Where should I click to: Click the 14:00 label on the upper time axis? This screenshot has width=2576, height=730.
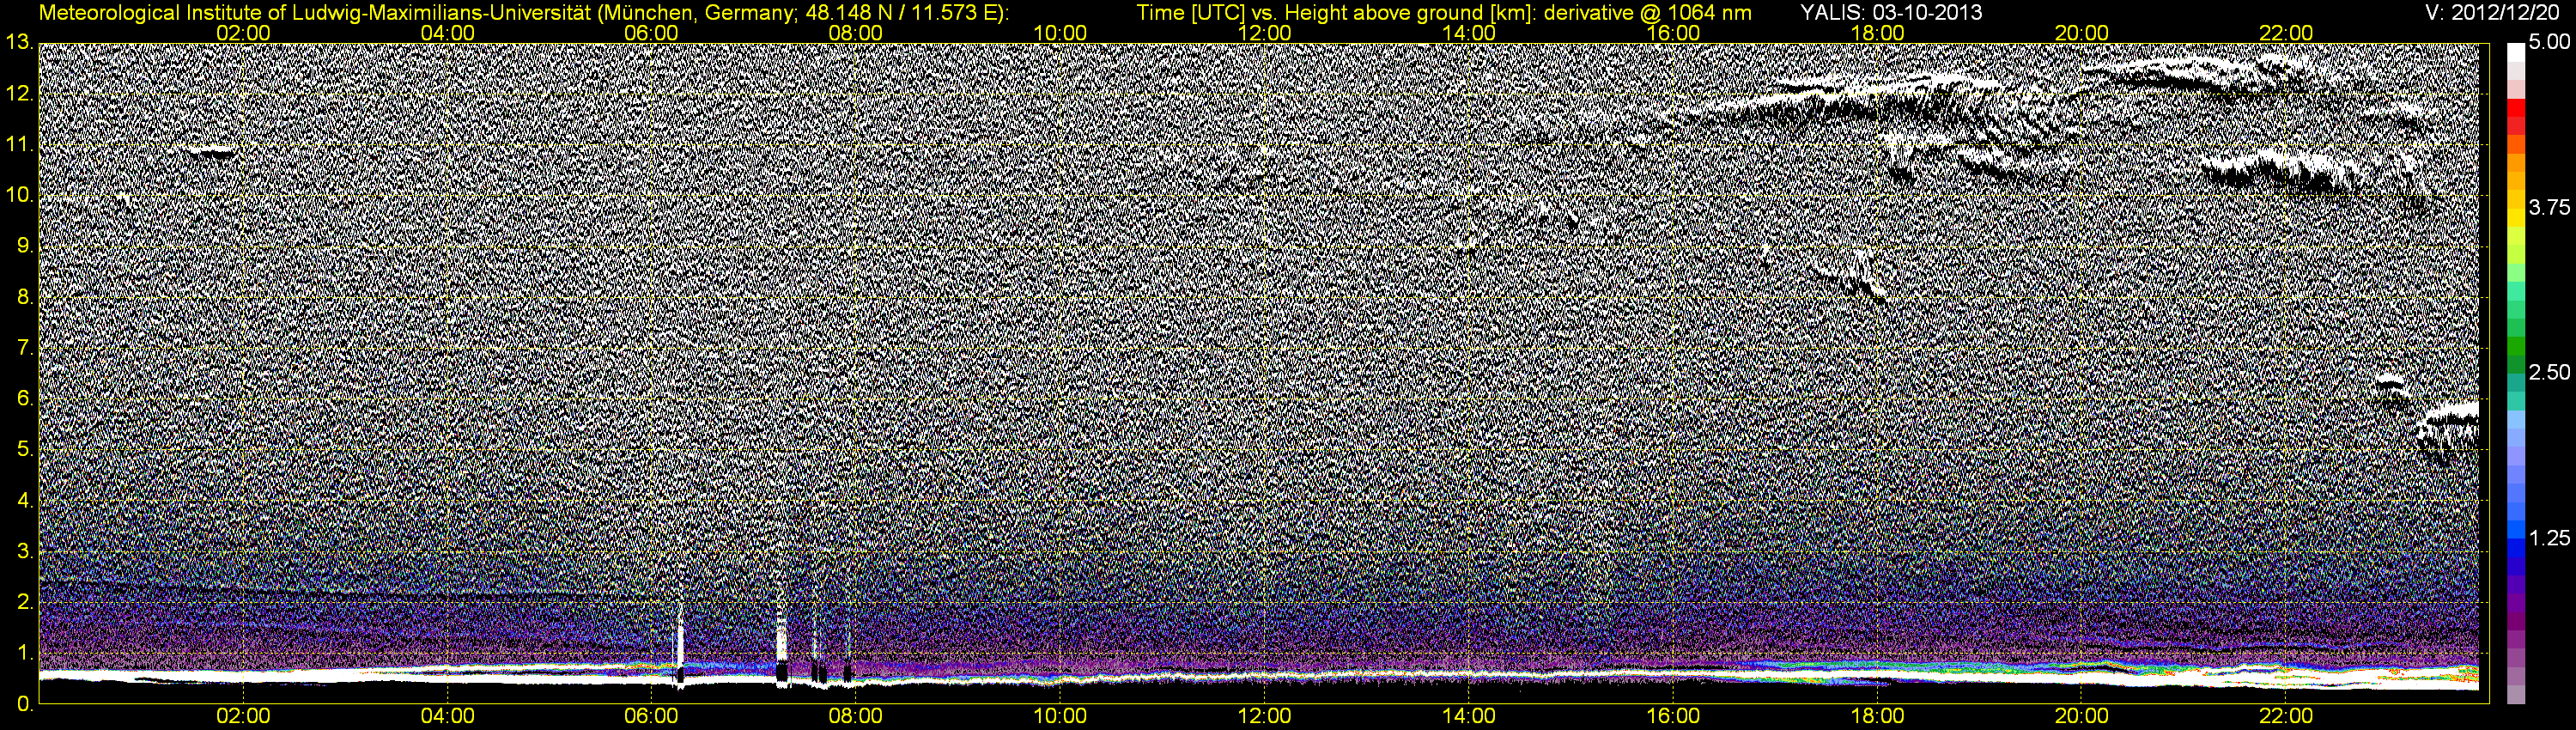(1469, 33)
